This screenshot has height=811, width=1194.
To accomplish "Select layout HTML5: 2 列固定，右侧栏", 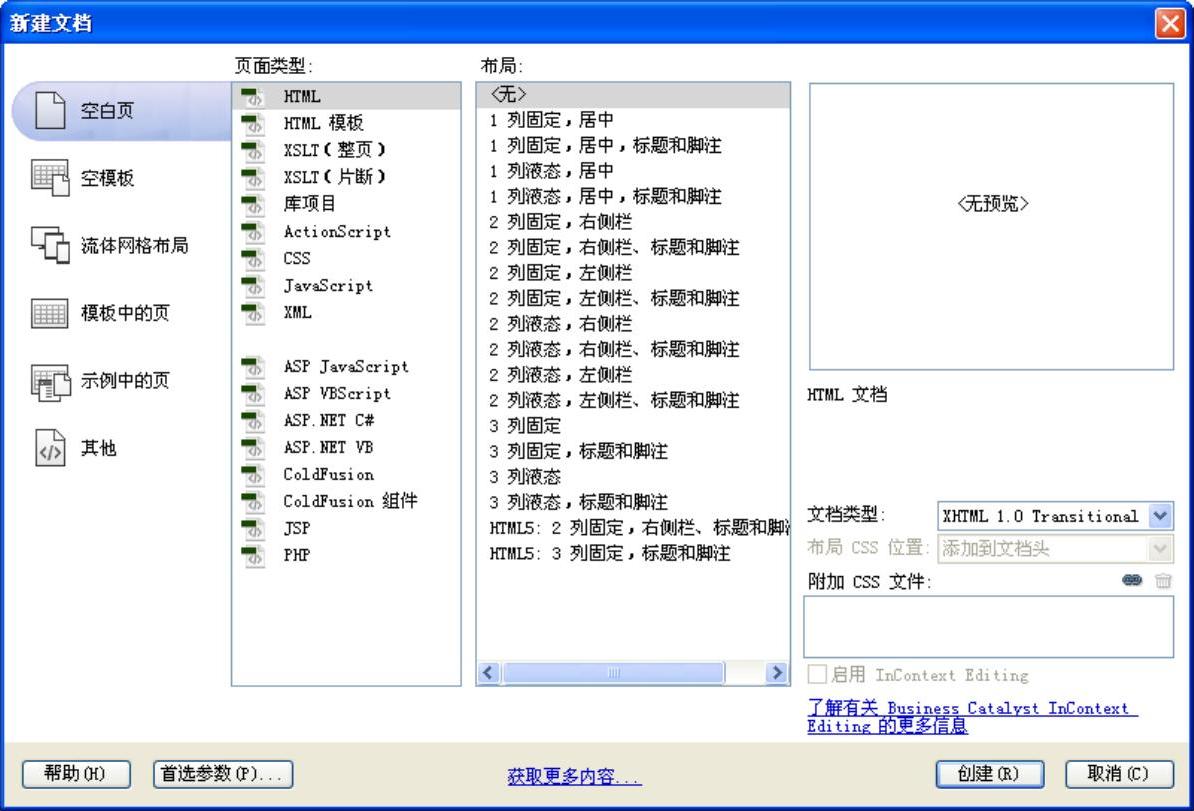I will coord(634,528).
